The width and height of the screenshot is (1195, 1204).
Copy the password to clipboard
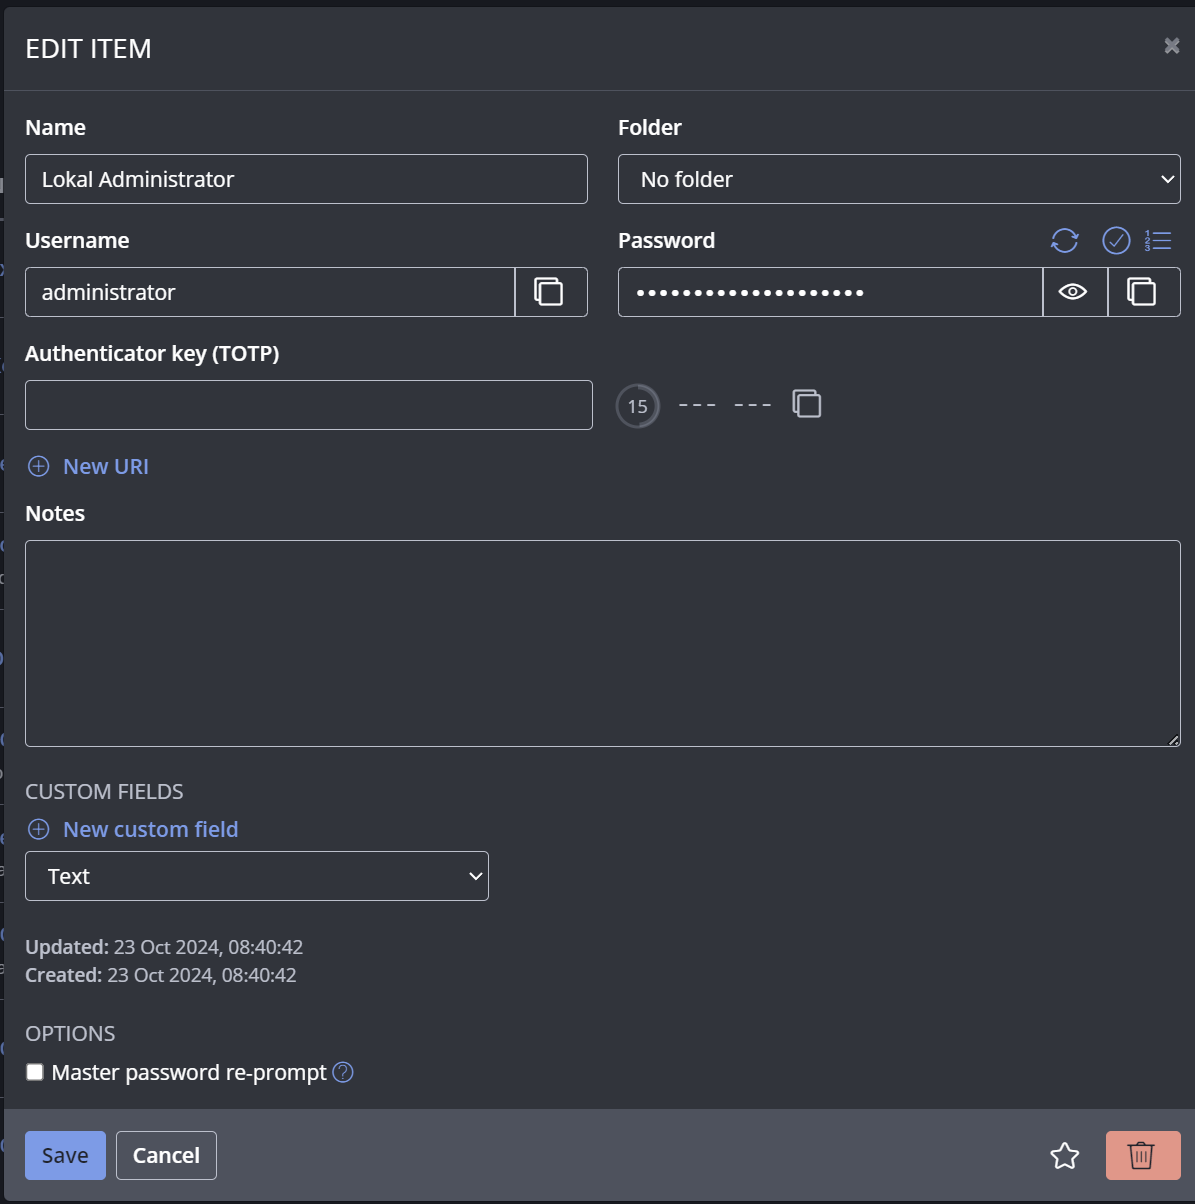[x=1142, y=292]
